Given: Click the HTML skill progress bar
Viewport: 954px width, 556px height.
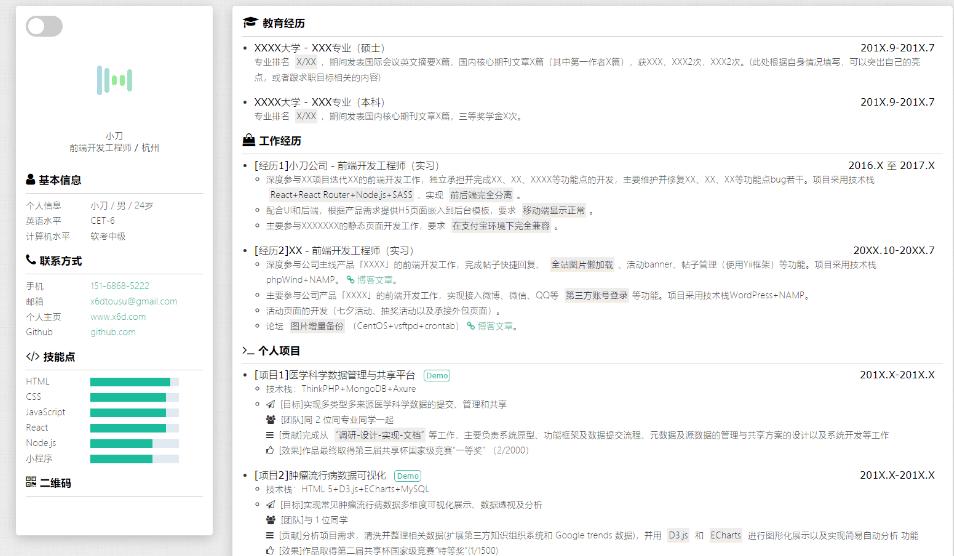Looking at the screenshot, I should click(134, 382).
